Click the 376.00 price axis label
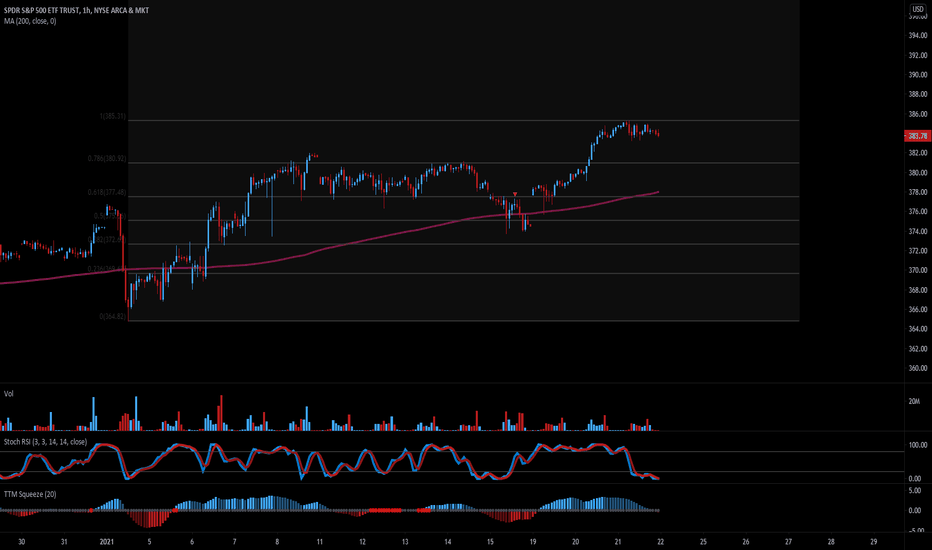Viewport: 932px width, 550px height. [917, 212]
